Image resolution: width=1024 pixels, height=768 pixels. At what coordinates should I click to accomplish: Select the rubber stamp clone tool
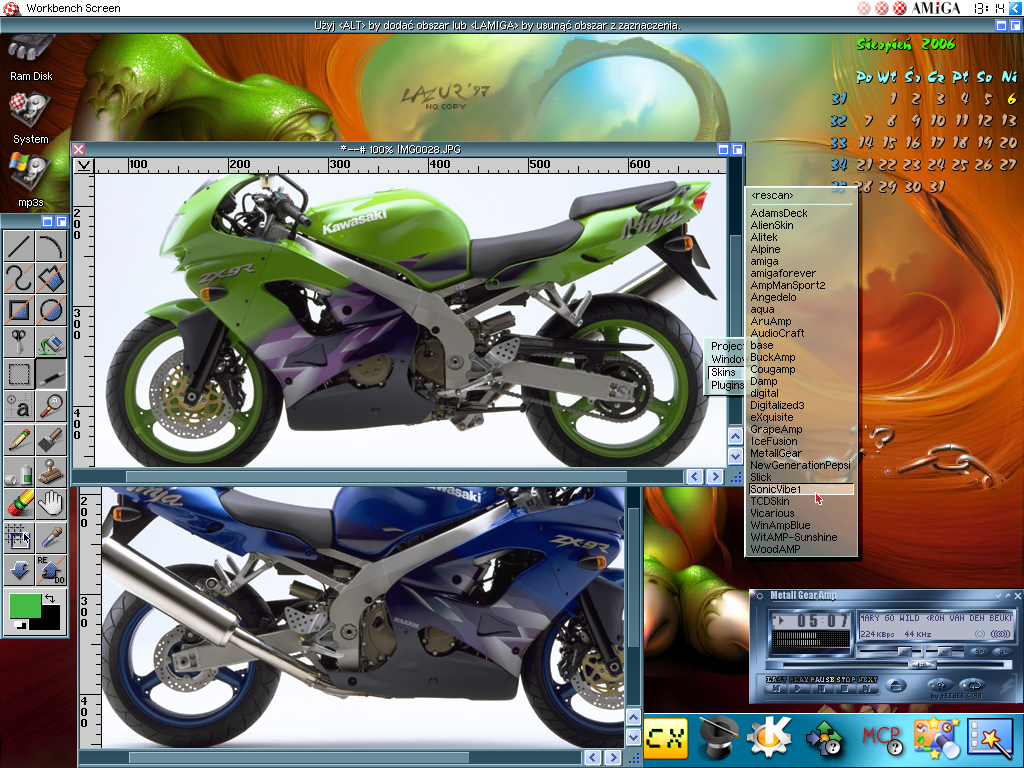coord(51,471)
